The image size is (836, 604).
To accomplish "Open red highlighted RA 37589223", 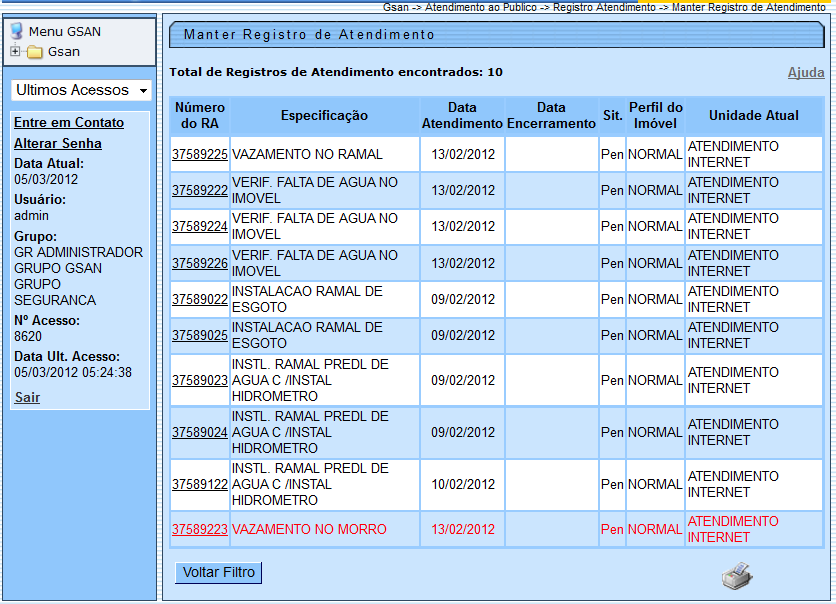I will 200,529.
